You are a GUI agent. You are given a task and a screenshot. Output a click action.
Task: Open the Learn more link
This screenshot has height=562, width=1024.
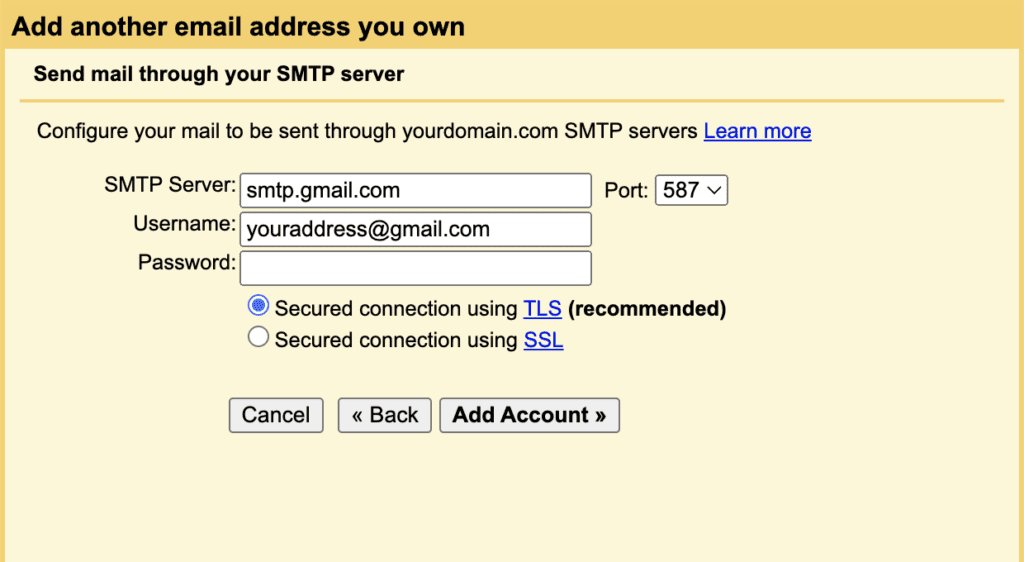pos(757,131)
